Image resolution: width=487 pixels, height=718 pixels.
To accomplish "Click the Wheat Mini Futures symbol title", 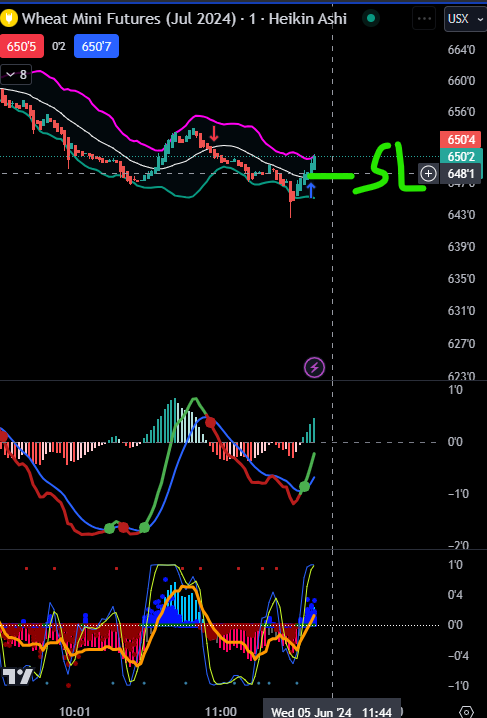I will 122,19.
